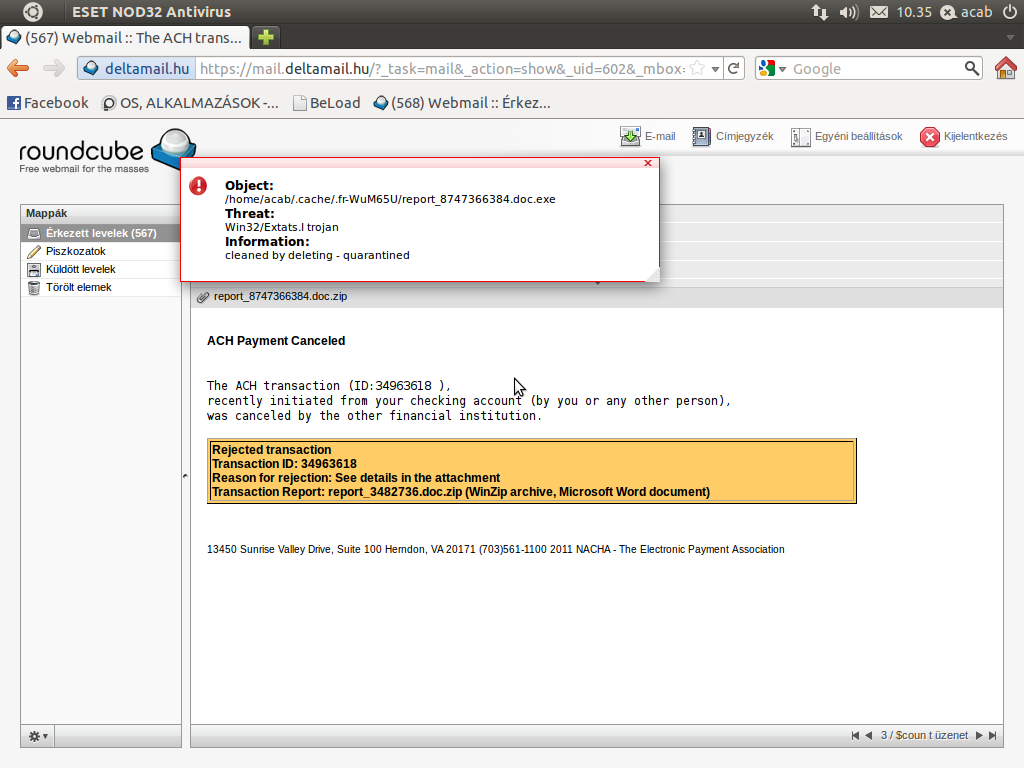This screenshot has width=1024, height=768.
Task: Open the power session menu icon
Action: (1010, 12)
